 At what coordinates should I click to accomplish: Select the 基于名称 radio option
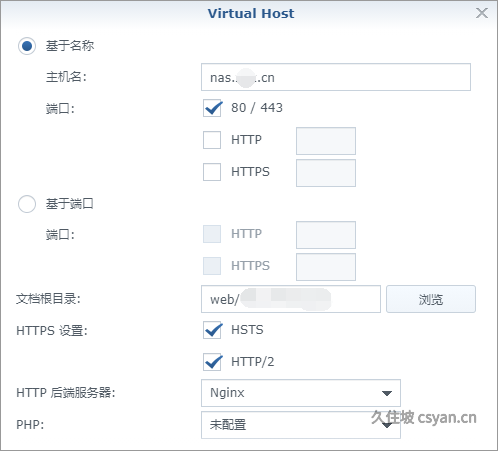tap(27, 46)
